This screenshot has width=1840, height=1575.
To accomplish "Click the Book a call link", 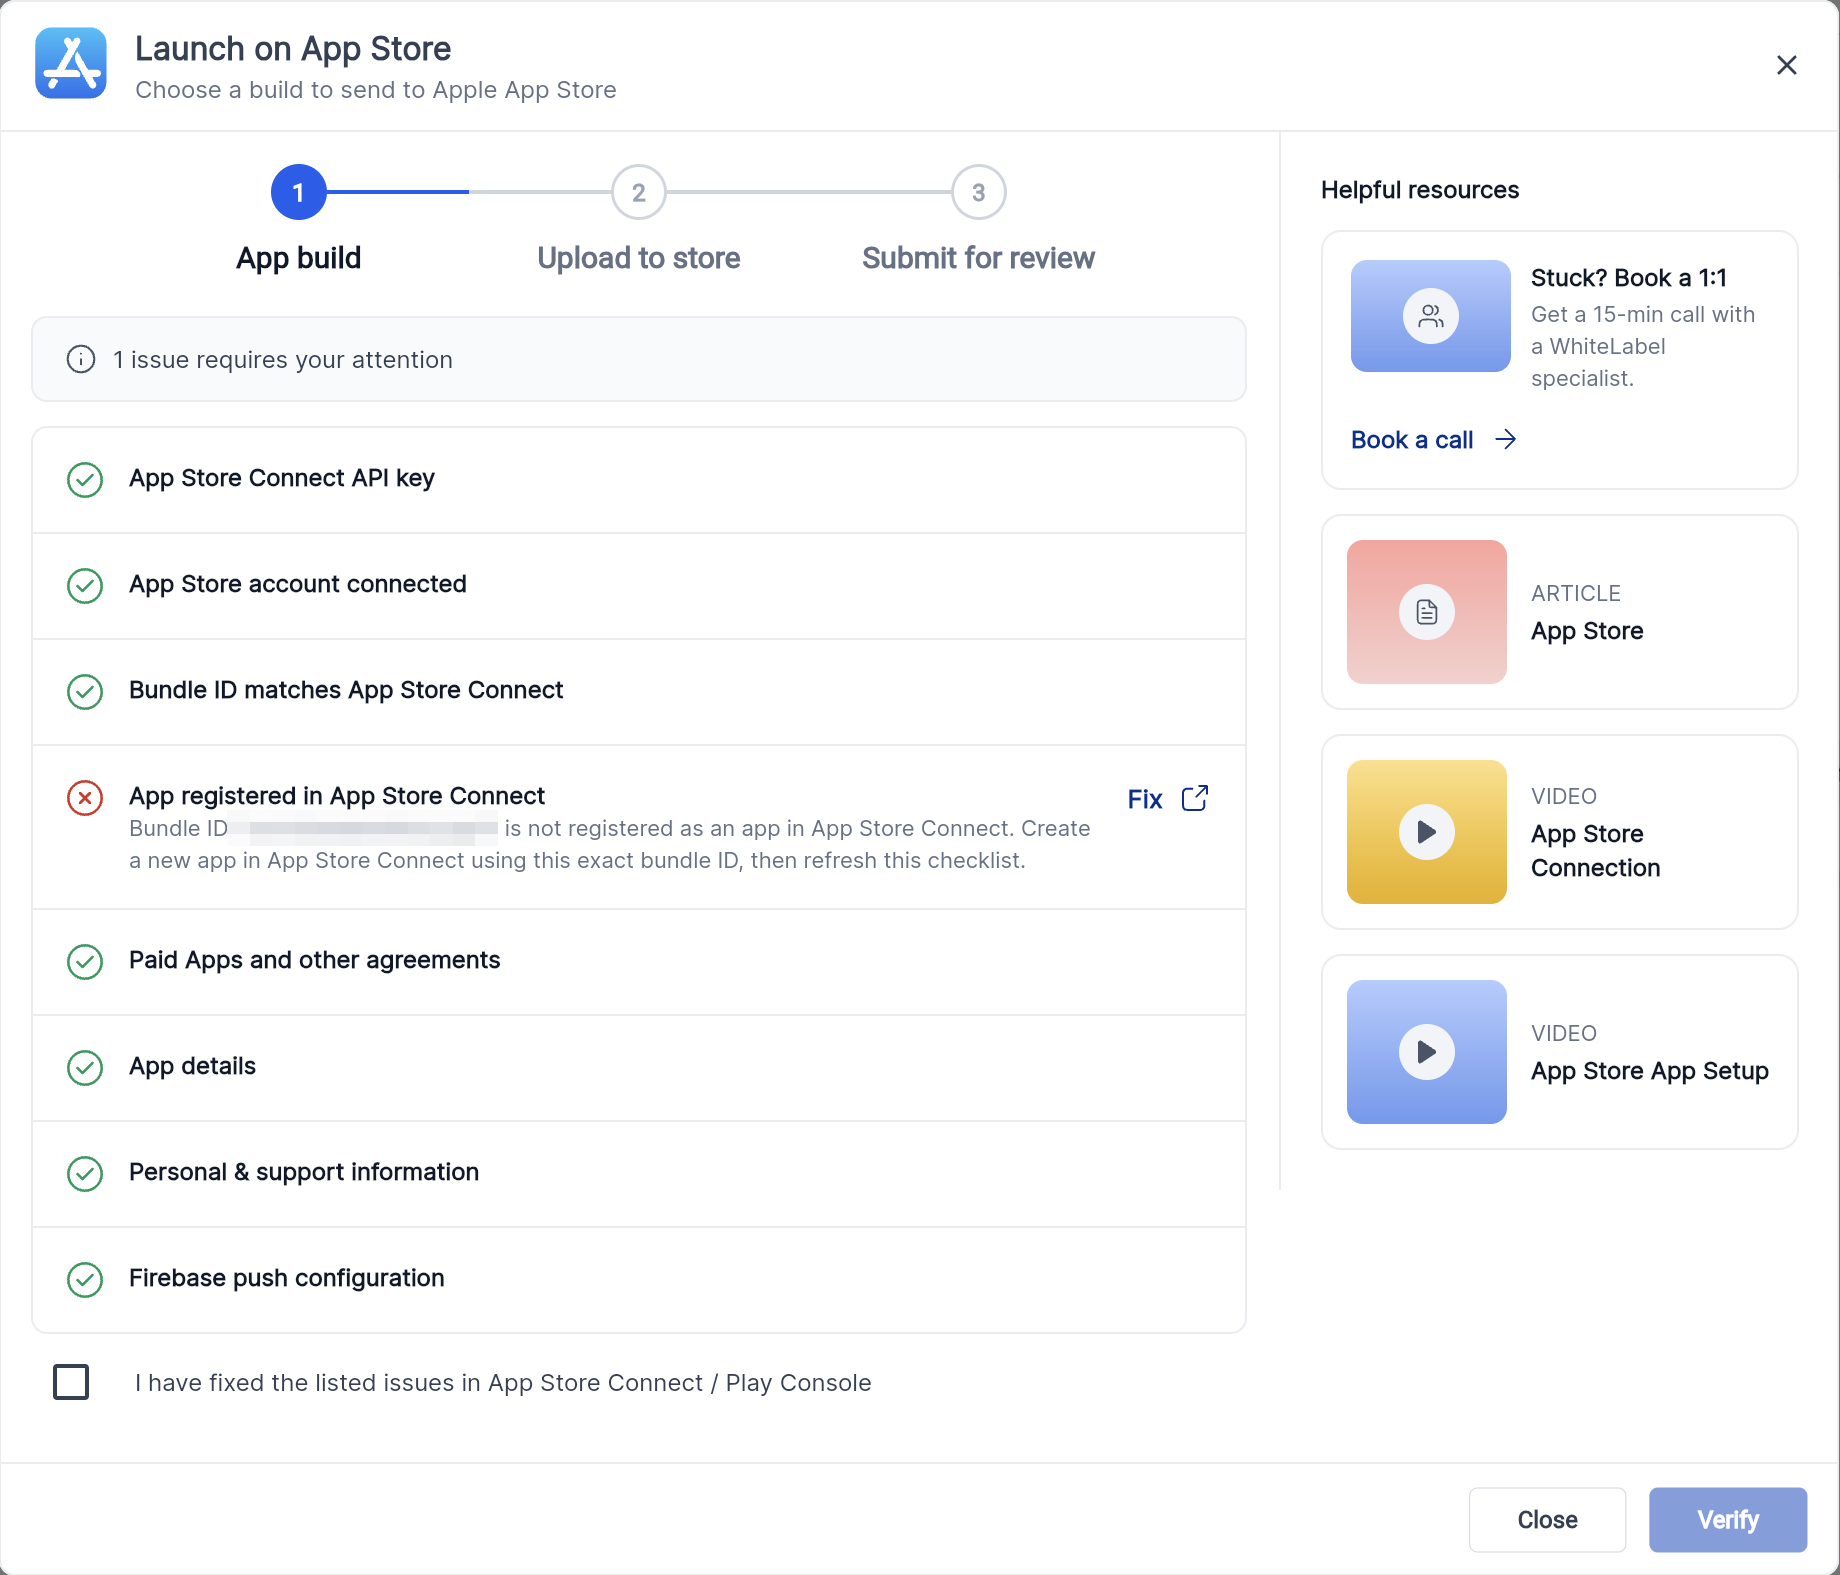I will point(1412,440).
